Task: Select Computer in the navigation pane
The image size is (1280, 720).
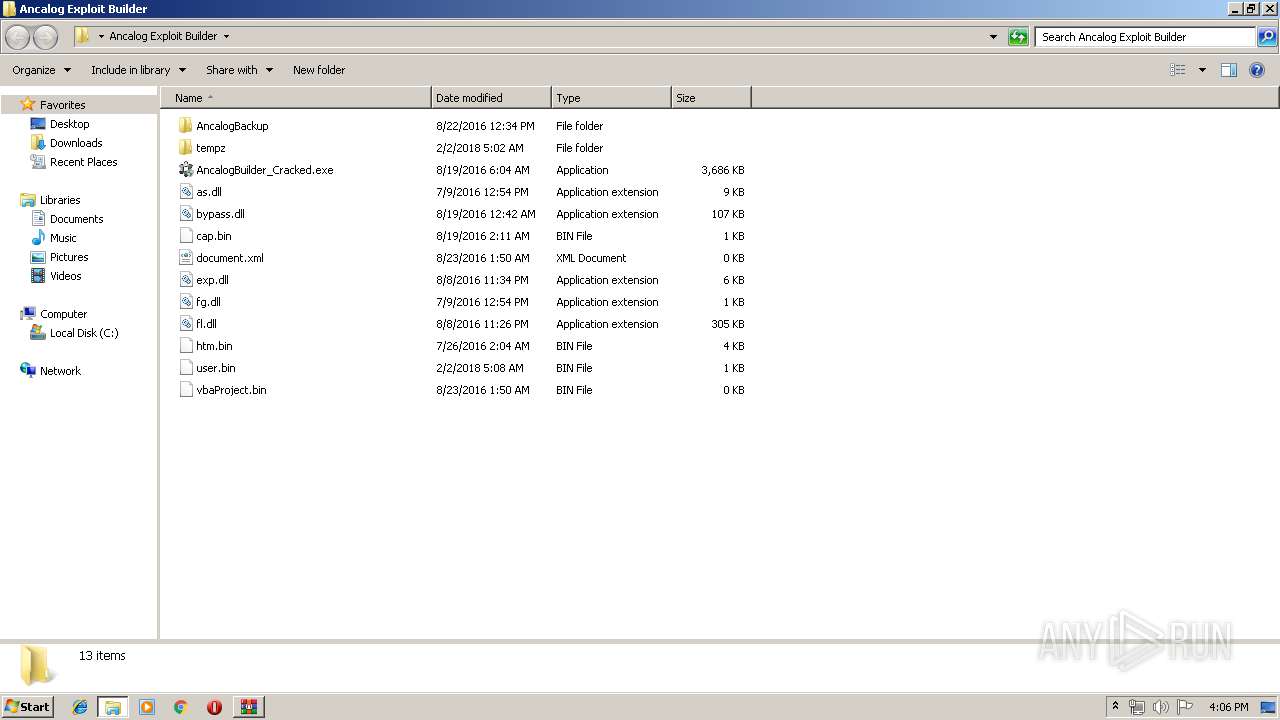Action: (63, 314)
